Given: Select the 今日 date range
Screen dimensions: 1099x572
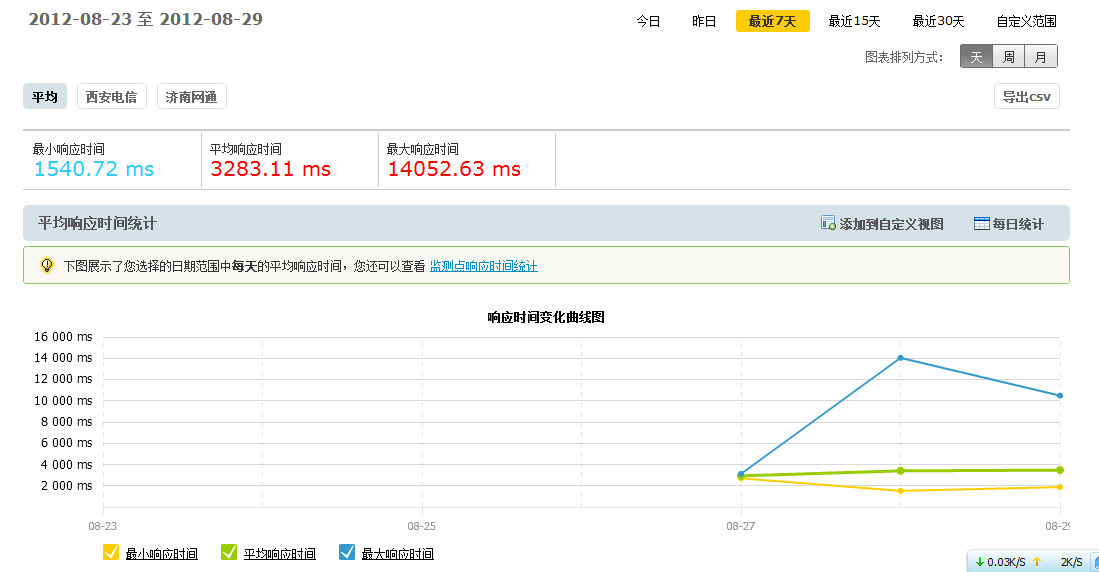Looking at the screenshot, I should point(648,21).
